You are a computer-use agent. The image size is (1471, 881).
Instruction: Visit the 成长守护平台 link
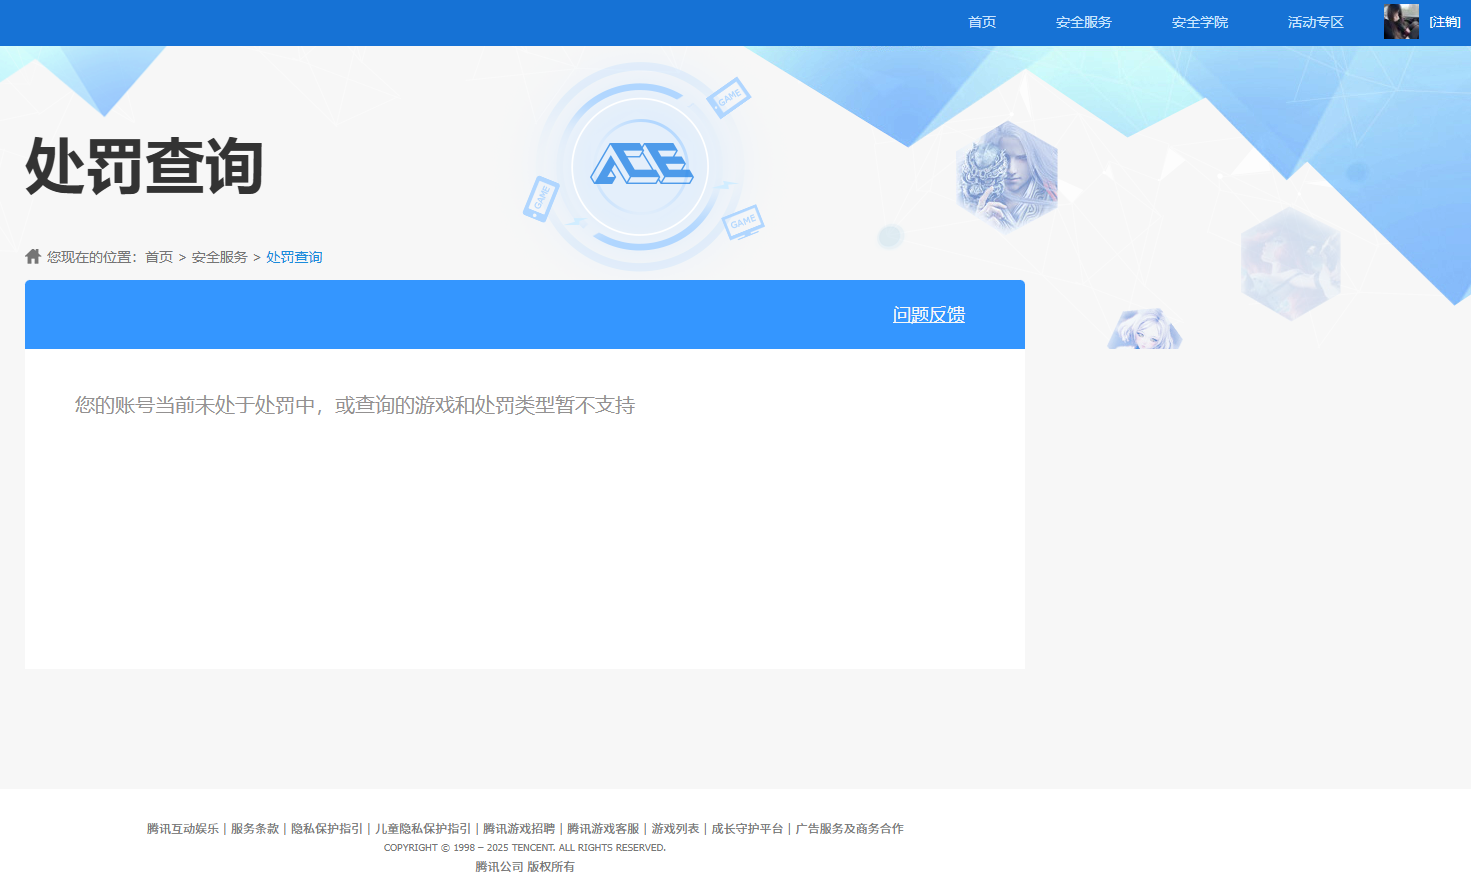pos(746,828)
